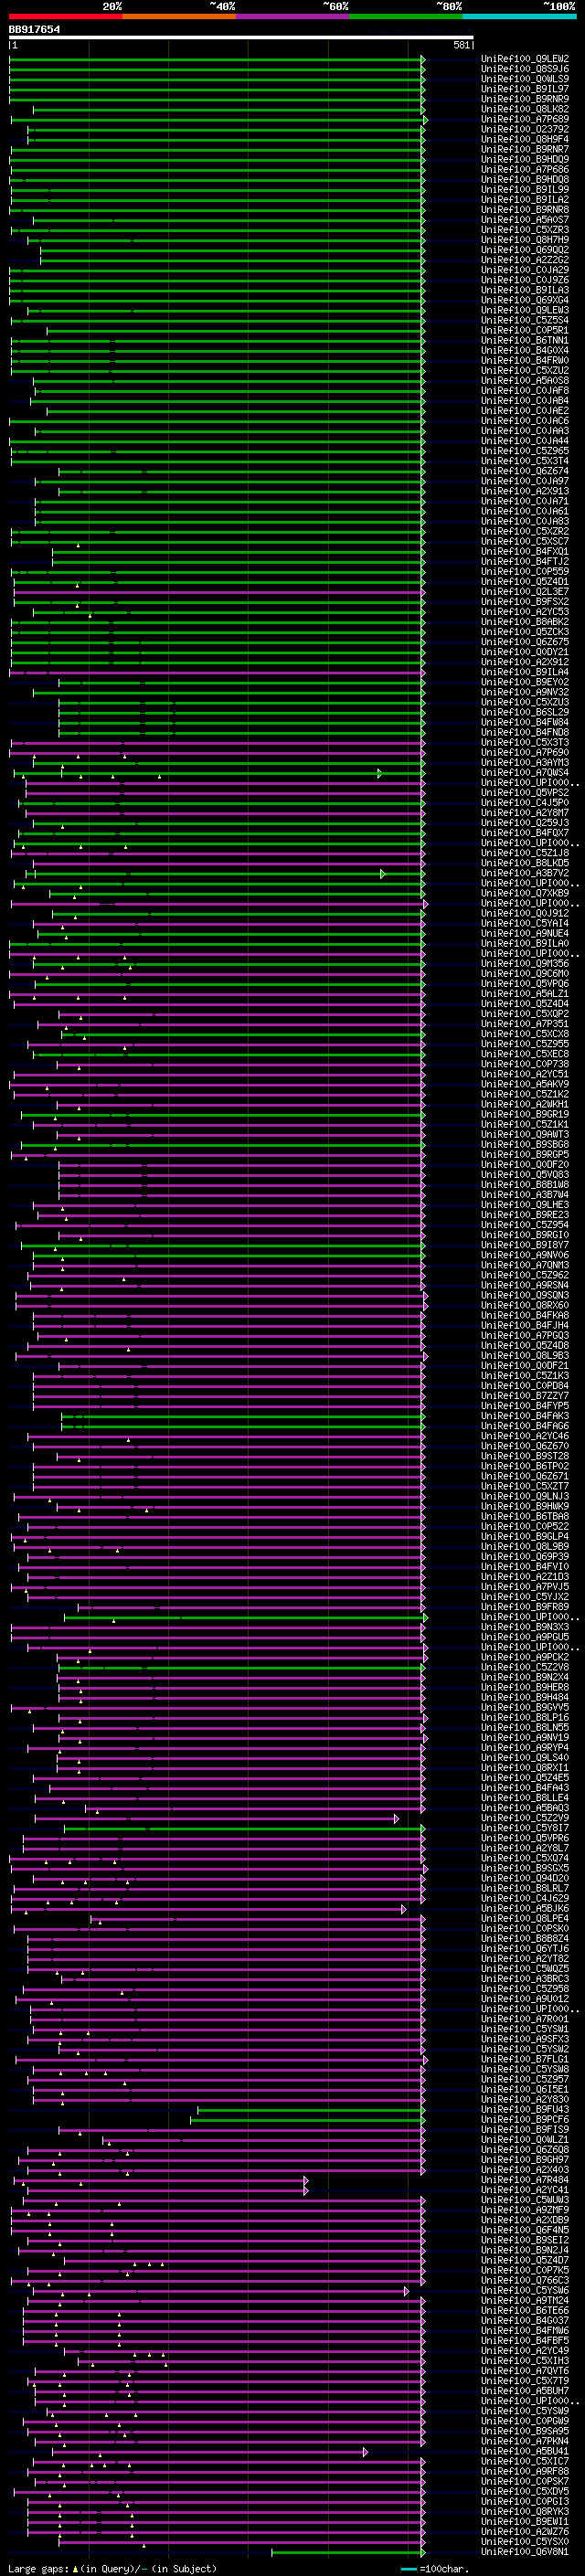Select the UniRef100_A5BAQ3 entry
The height and width of the screenshot is (2576, 585).
[x=525, y=1808]
